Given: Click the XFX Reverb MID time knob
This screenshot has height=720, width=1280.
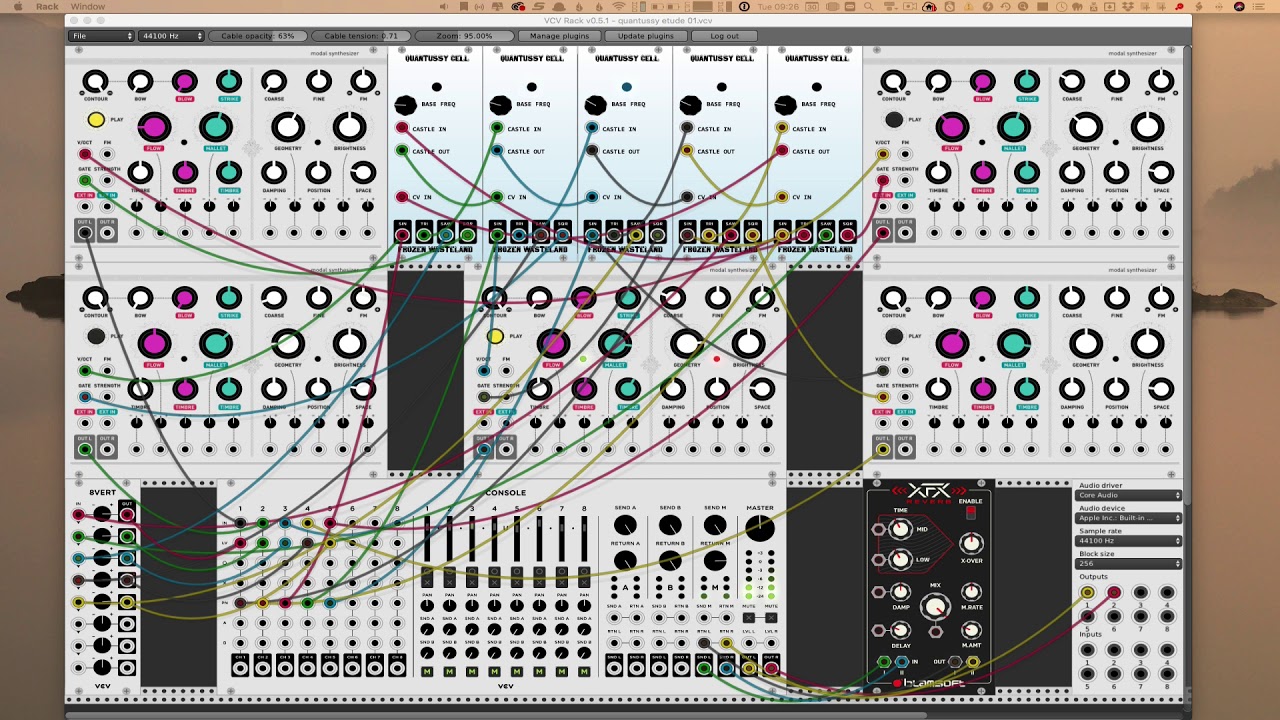Looking at the screenshot, I should [900, 529].
